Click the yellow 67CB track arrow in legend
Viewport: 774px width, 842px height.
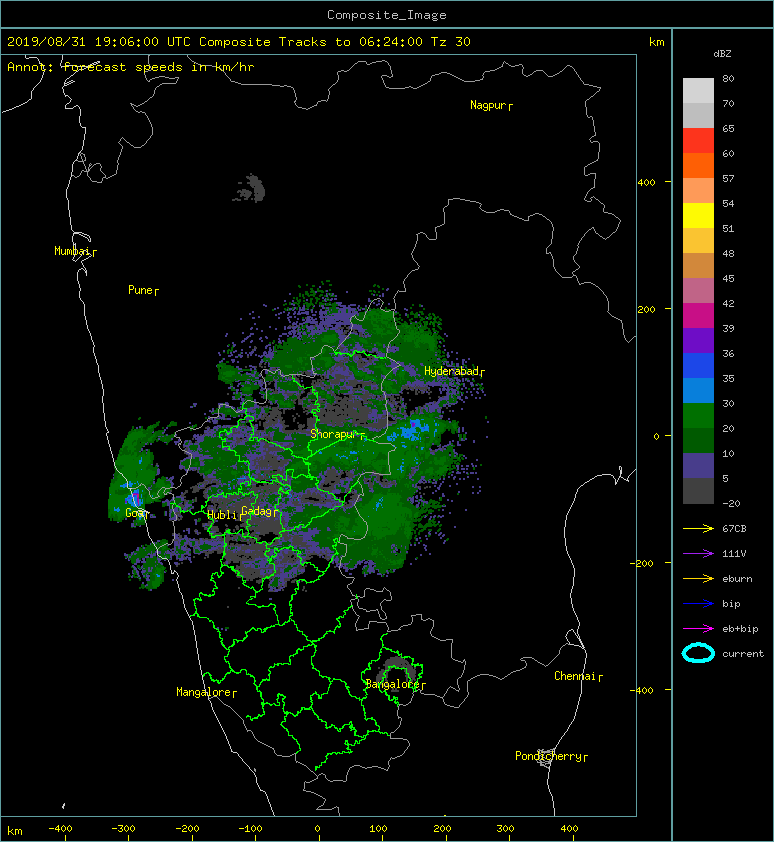tap(698, 528)
